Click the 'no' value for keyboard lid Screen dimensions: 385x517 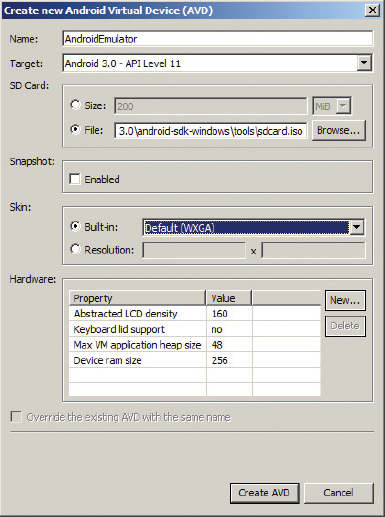tap(229, 329)
